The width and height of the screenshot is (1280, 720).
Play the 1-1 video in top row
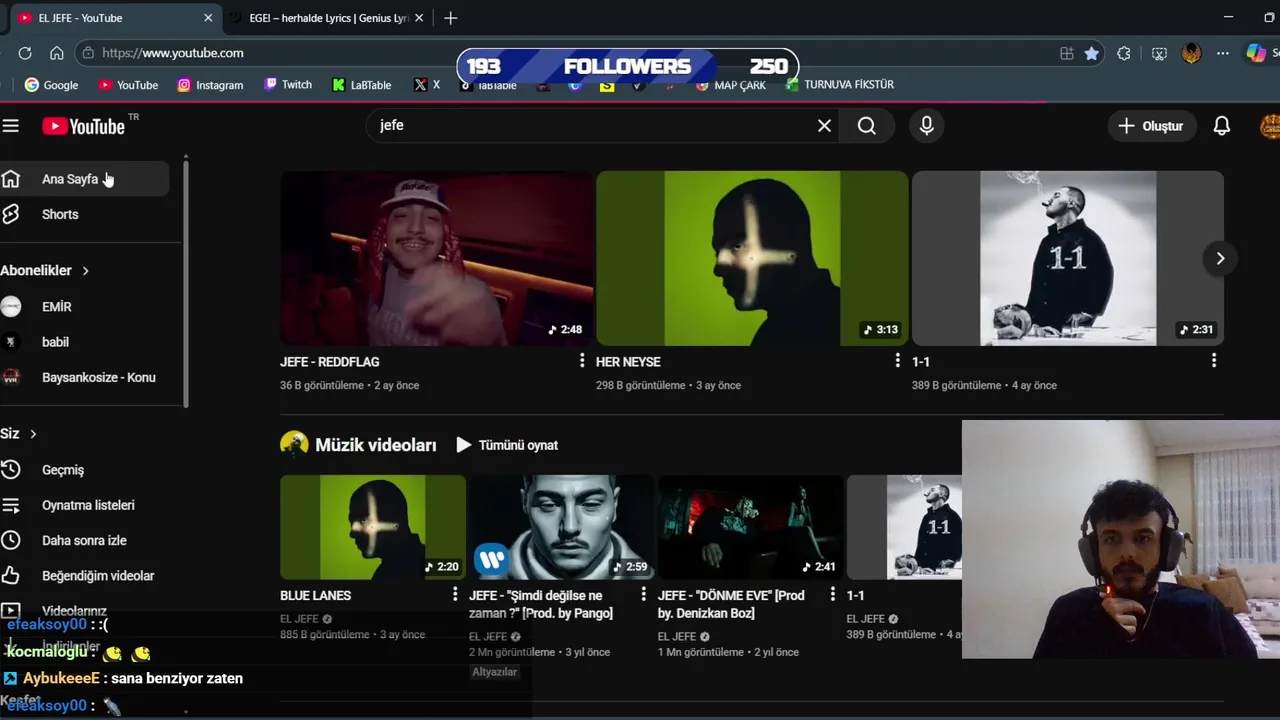1068,258
